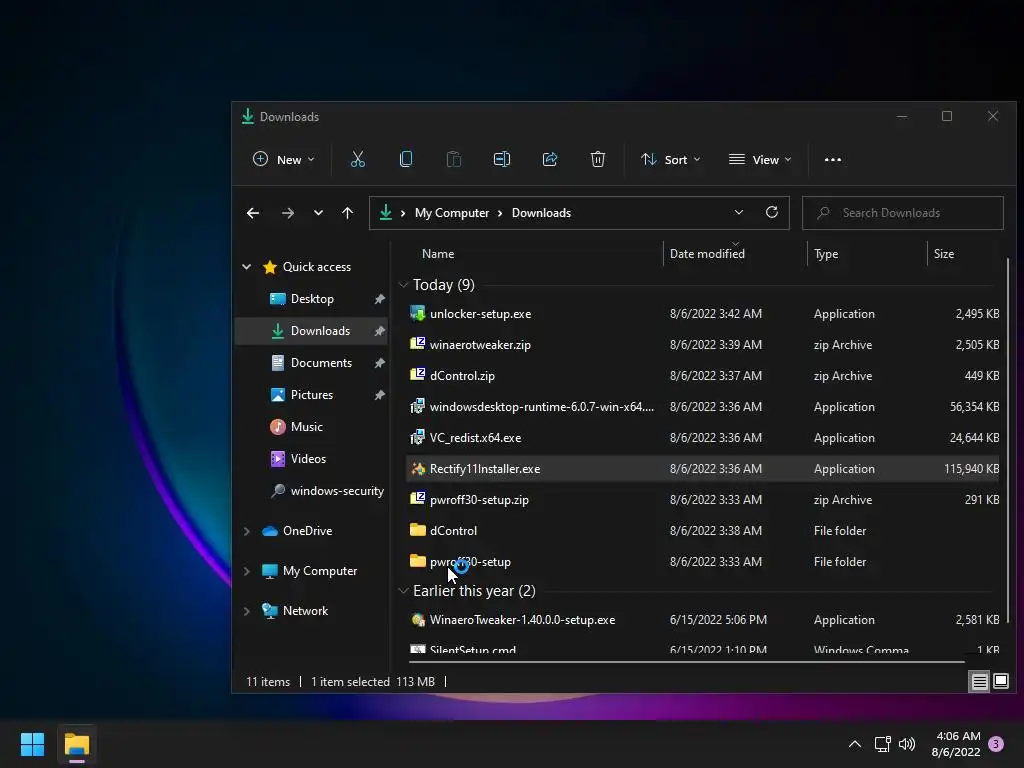Select WinaeroTweaker-1.40.0.0-setup.exe icon
This screenshot has height=768, width=1024.
pyautogui.click(x=417, y=620)
